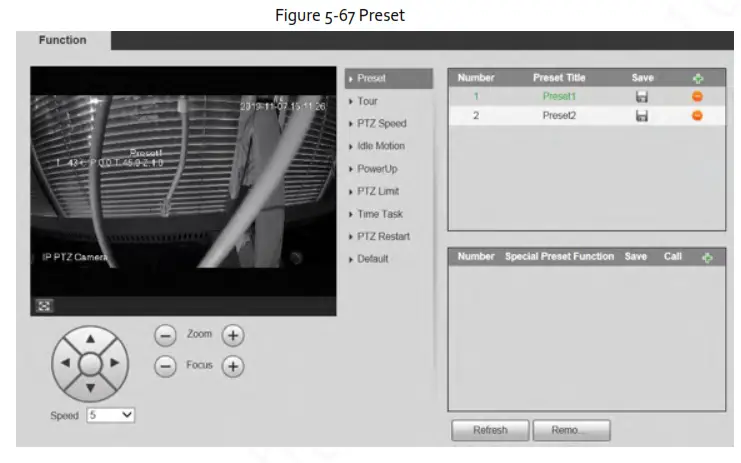Open the Speed dropdown
This screenshot has width=741, height=463.
111,415
